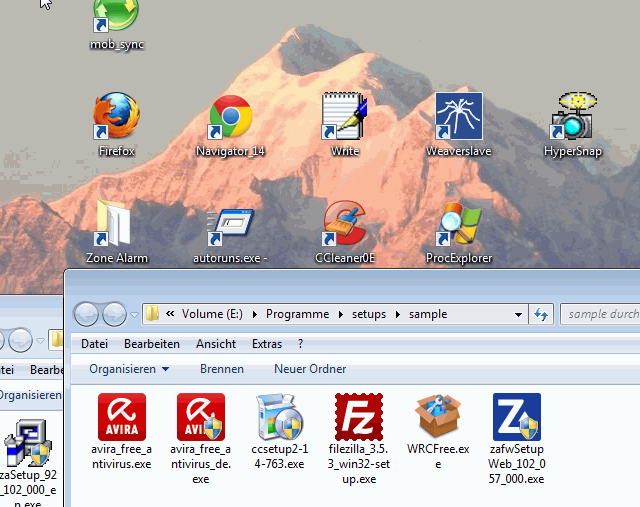640x507 pixels.
Task: Click the sample durchsuchen search field
Action: click(600, 314)
